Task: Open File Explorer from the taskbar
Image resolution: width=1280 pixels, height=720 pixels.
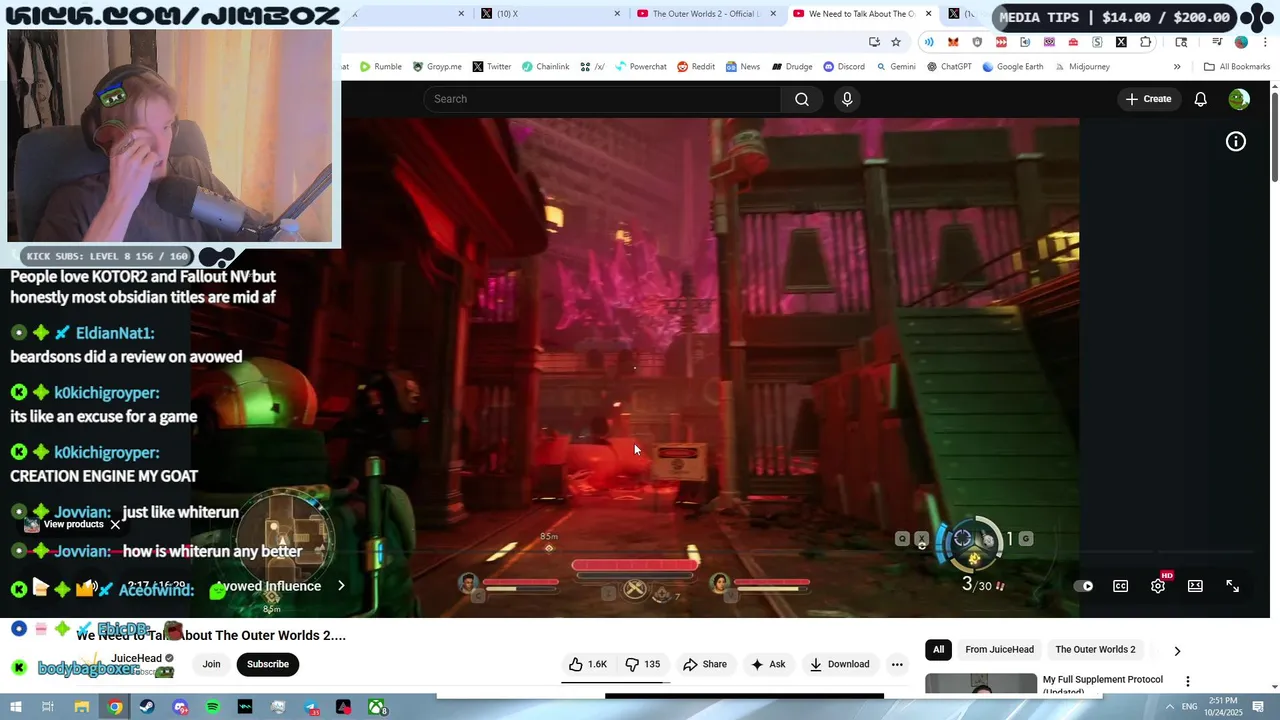Action: pyautogui.click(x=82, y=707)
